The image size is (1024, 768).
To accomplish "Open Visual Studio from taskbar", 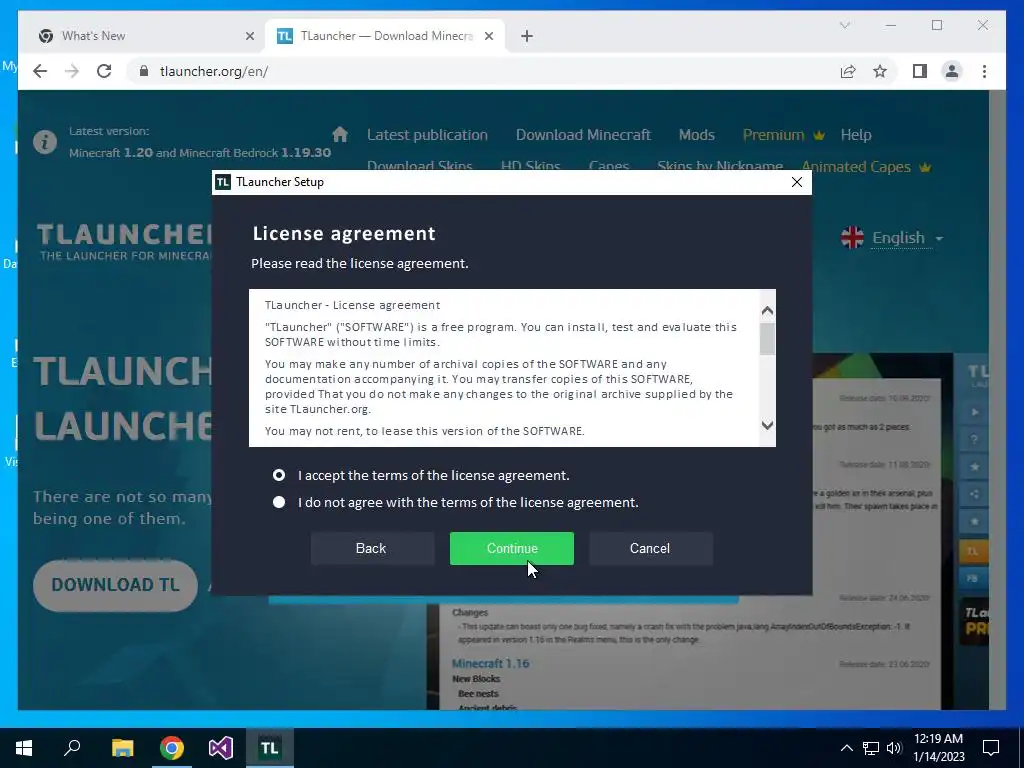I will (x=221, y=748).
